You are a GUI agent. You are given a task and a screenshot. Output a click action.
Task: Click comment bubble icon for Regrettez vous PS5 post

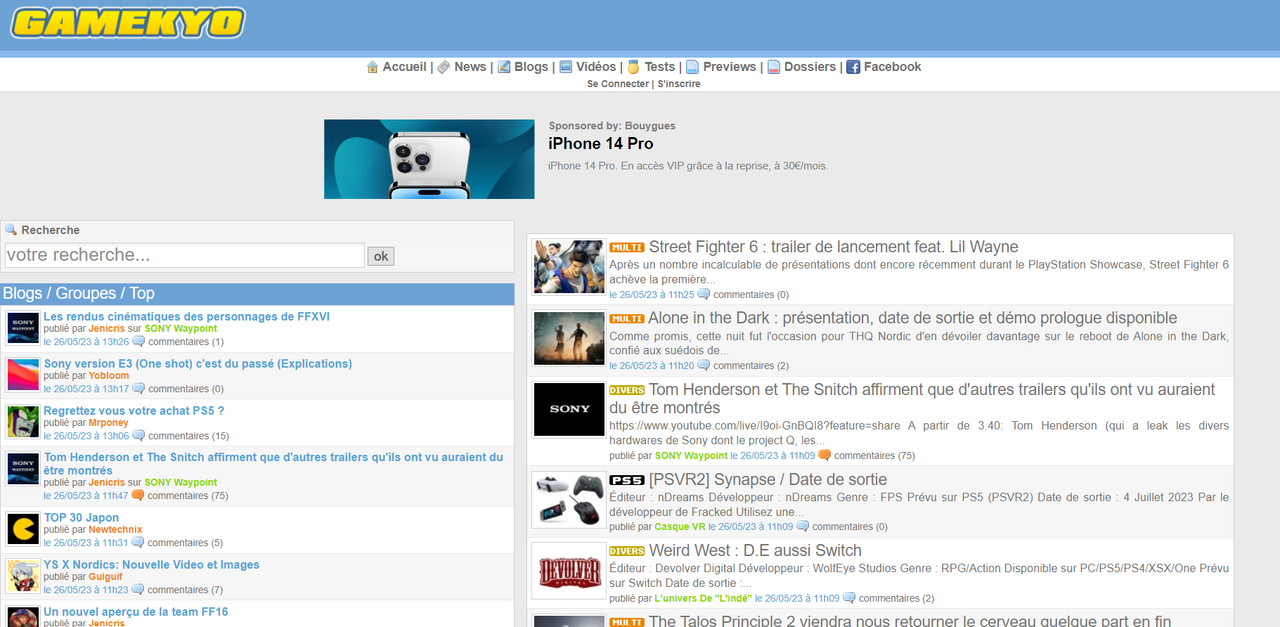click(x=138, y=436)
